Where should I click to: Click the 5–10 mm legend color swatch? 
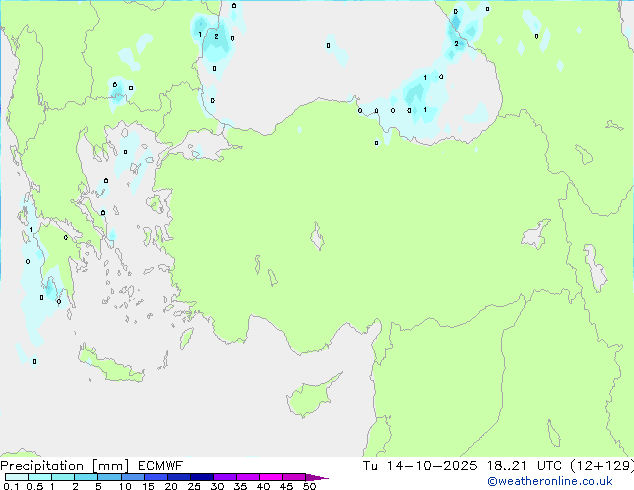pos(109,477)
